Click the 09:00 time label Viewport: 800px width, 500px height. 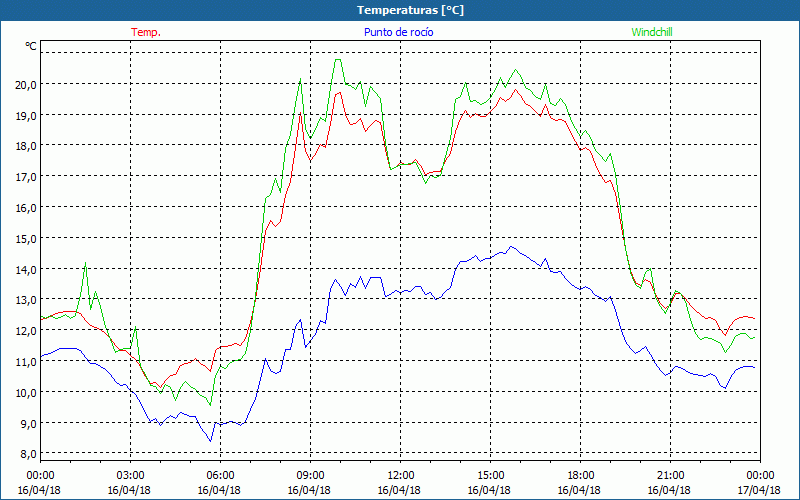click(310, 475)
